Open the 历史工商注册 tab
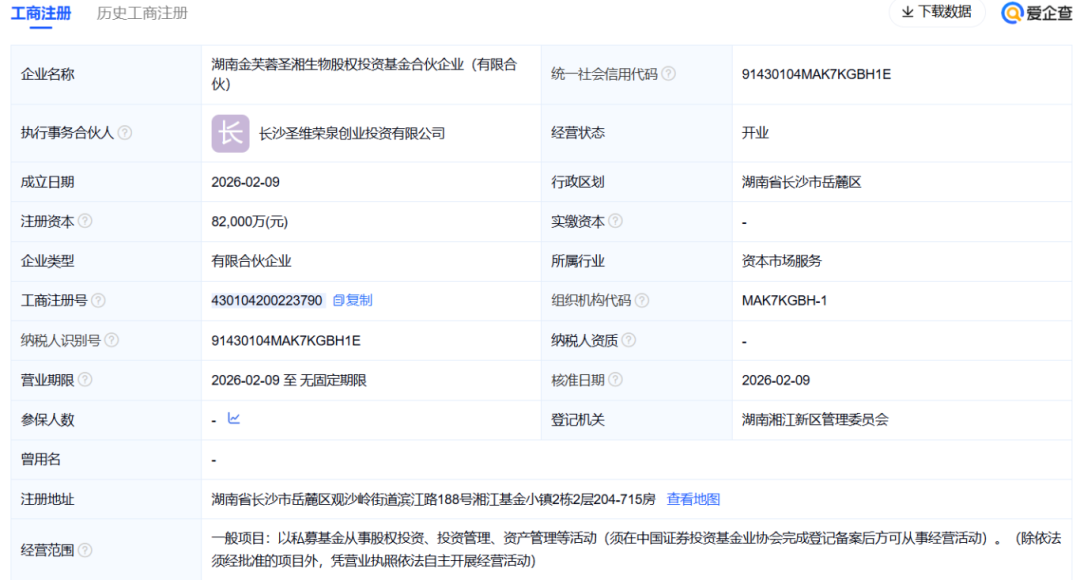The height and width of the screenshot is (580, 1080). (x=142, y=13)
